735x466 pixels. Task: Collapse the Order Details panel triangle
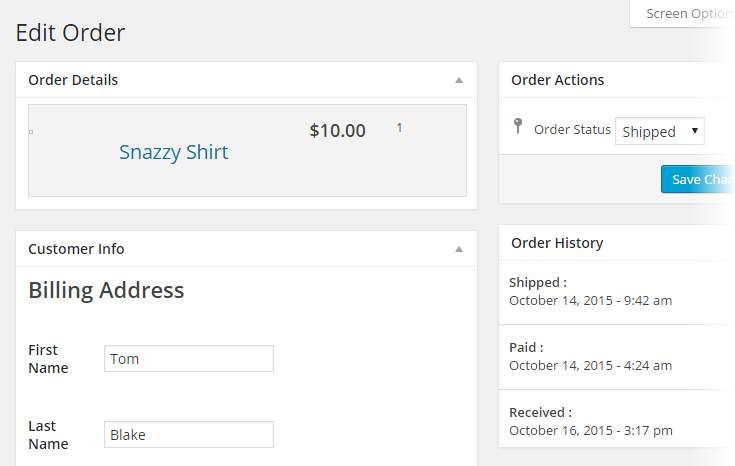(x=459, y=80)
